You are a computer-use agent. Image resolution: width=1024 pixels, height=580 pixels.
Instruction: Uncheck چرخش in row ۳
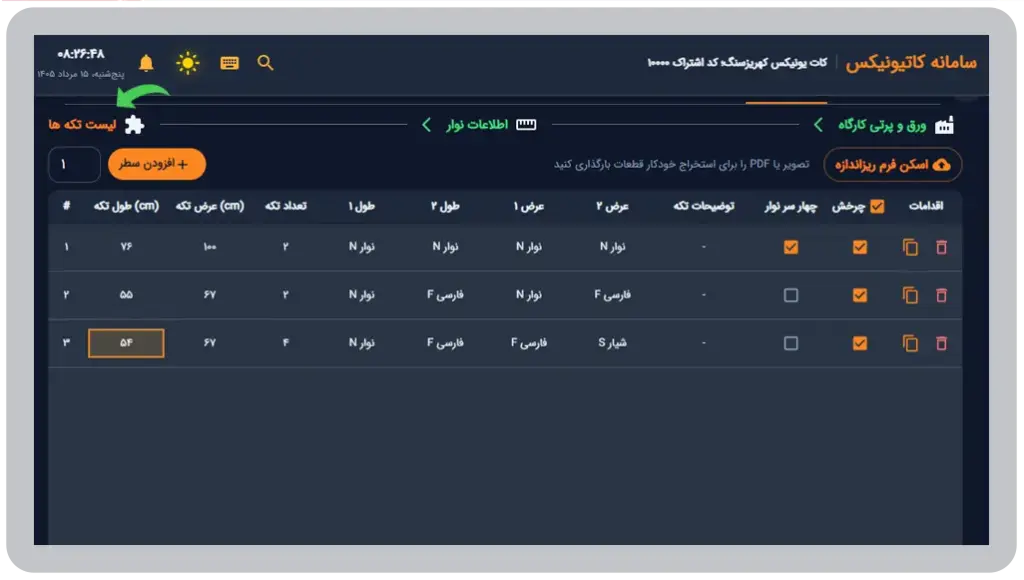point(860,343)
